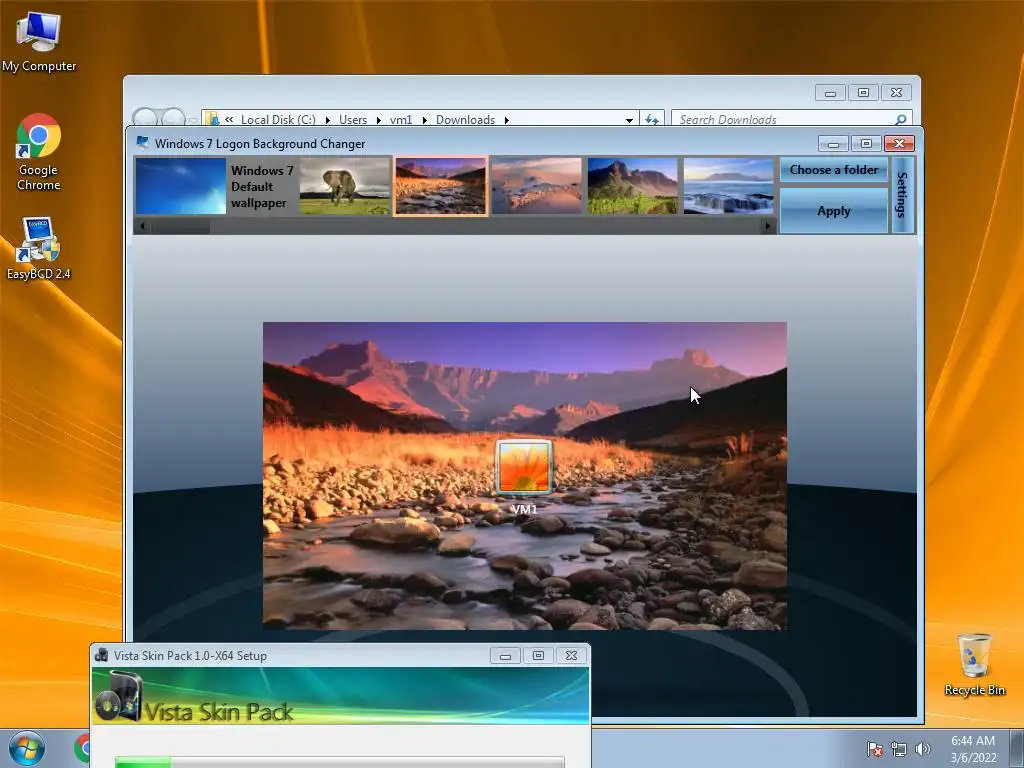Expand the arrow after vm1 breadcrumb
This screenshot has width=1024, height=768.
coord(424,120)
